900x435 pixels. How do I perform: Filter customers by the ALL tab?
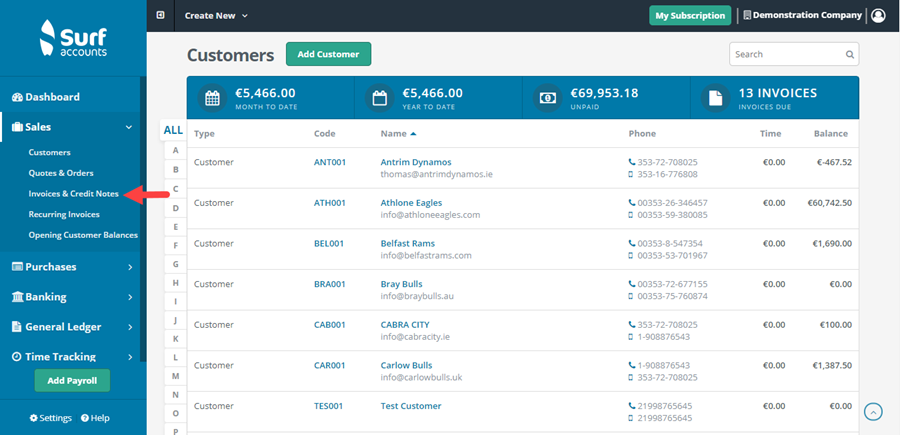(x=173, y=130)
